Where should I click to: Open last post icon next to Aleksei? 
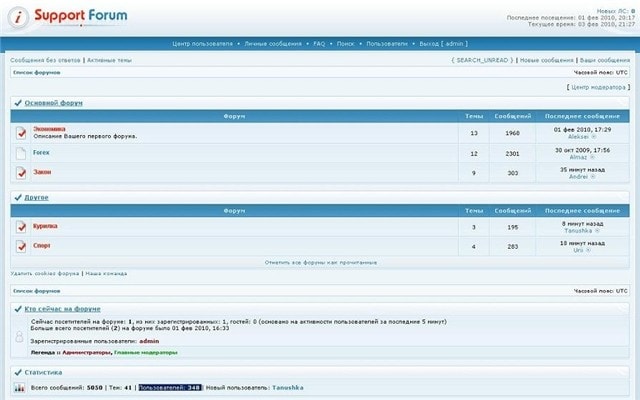tap(593, 137)
